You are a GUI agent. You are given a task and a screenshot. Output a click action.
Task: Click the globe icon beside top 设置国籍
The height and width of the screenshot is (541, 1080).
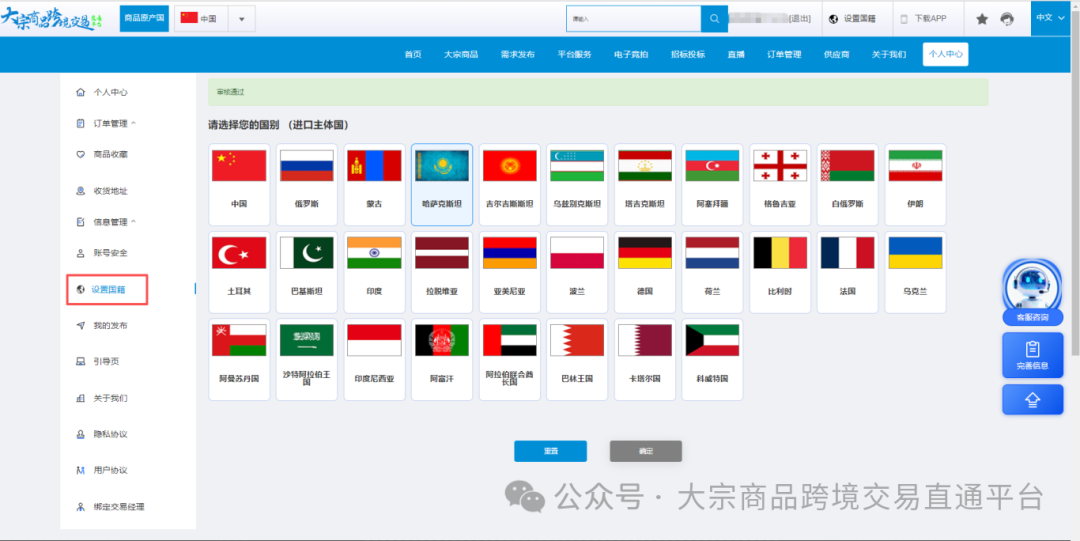[x=834, y=19]
